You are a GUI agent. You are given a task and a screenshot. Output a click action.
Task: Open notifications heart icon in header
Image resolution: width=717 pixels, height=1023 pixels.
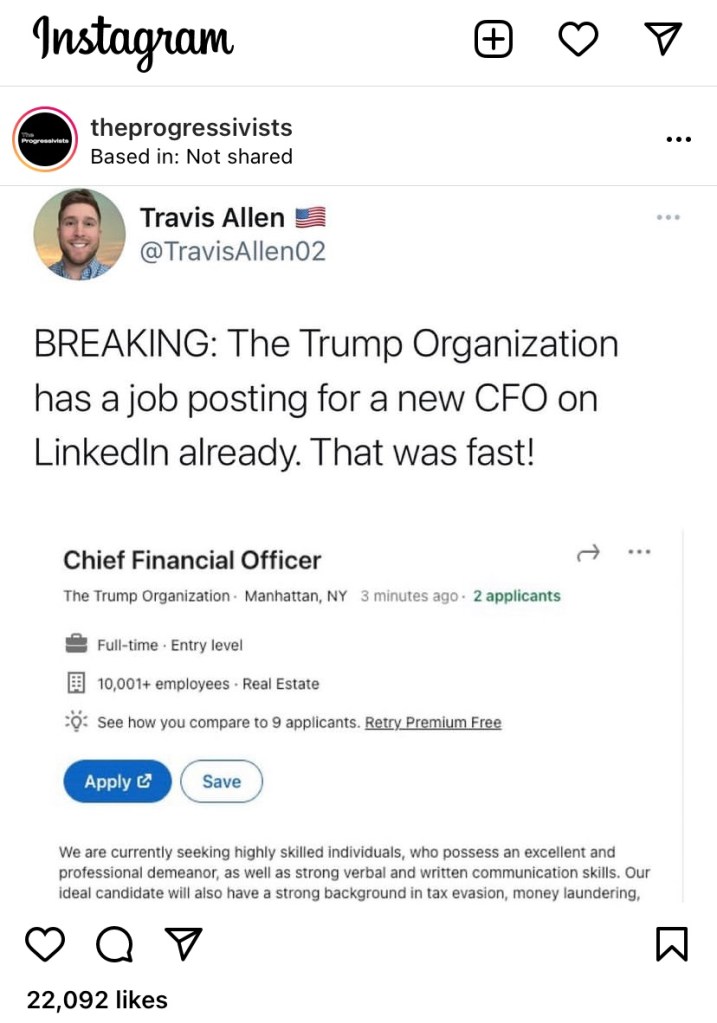click(x=577, y=40)
